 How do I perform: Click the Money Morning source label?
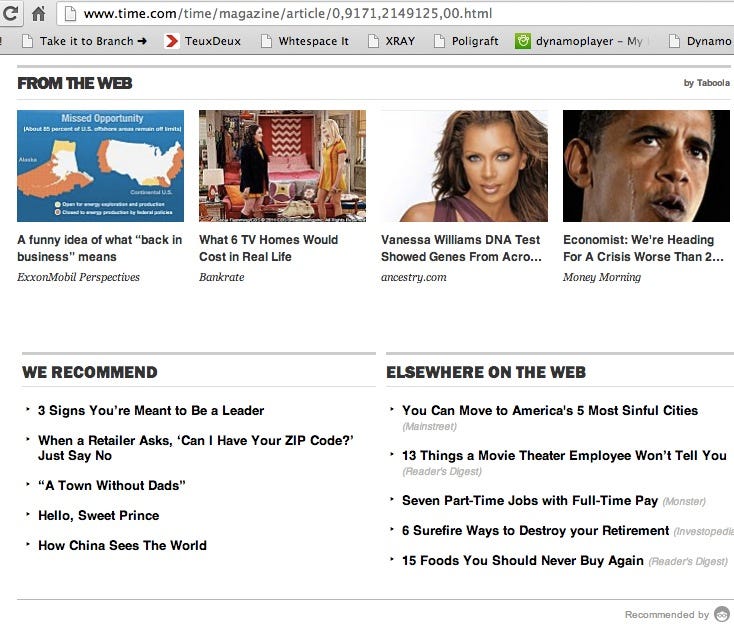(x=602, y=277)
